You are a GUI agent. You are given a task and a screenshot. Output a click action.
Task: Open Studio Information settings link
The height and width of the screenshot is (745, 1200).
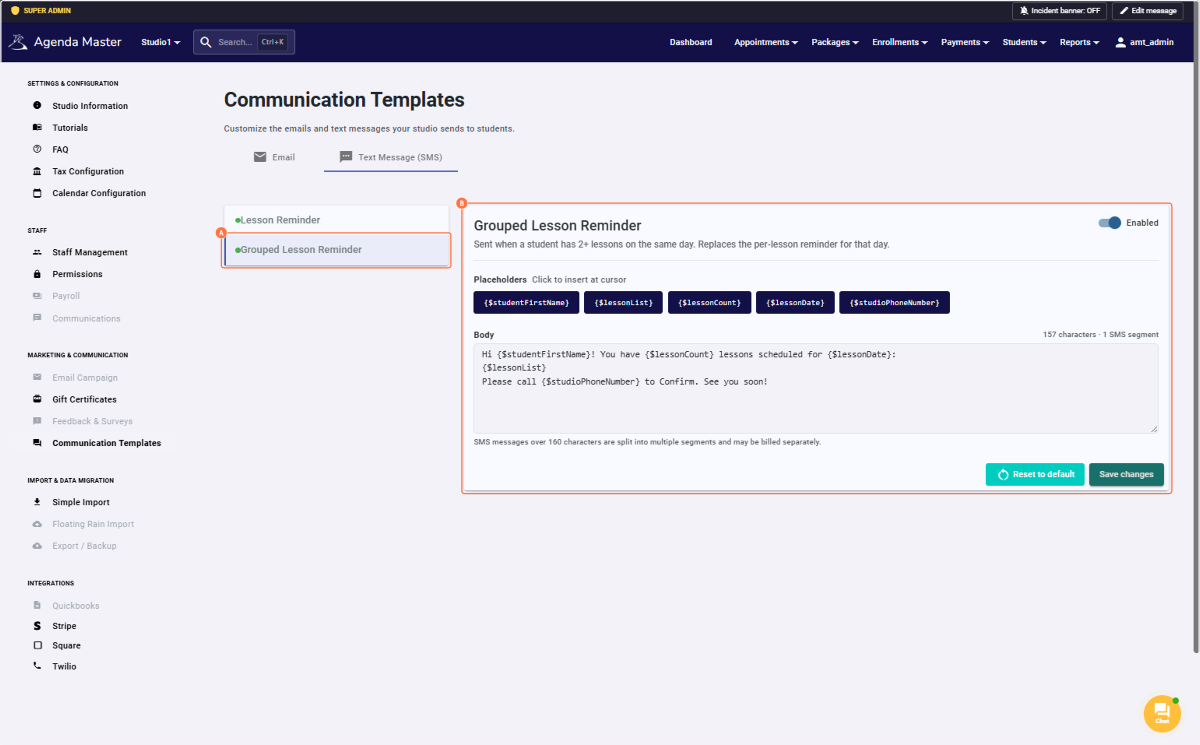click(90, 105)
